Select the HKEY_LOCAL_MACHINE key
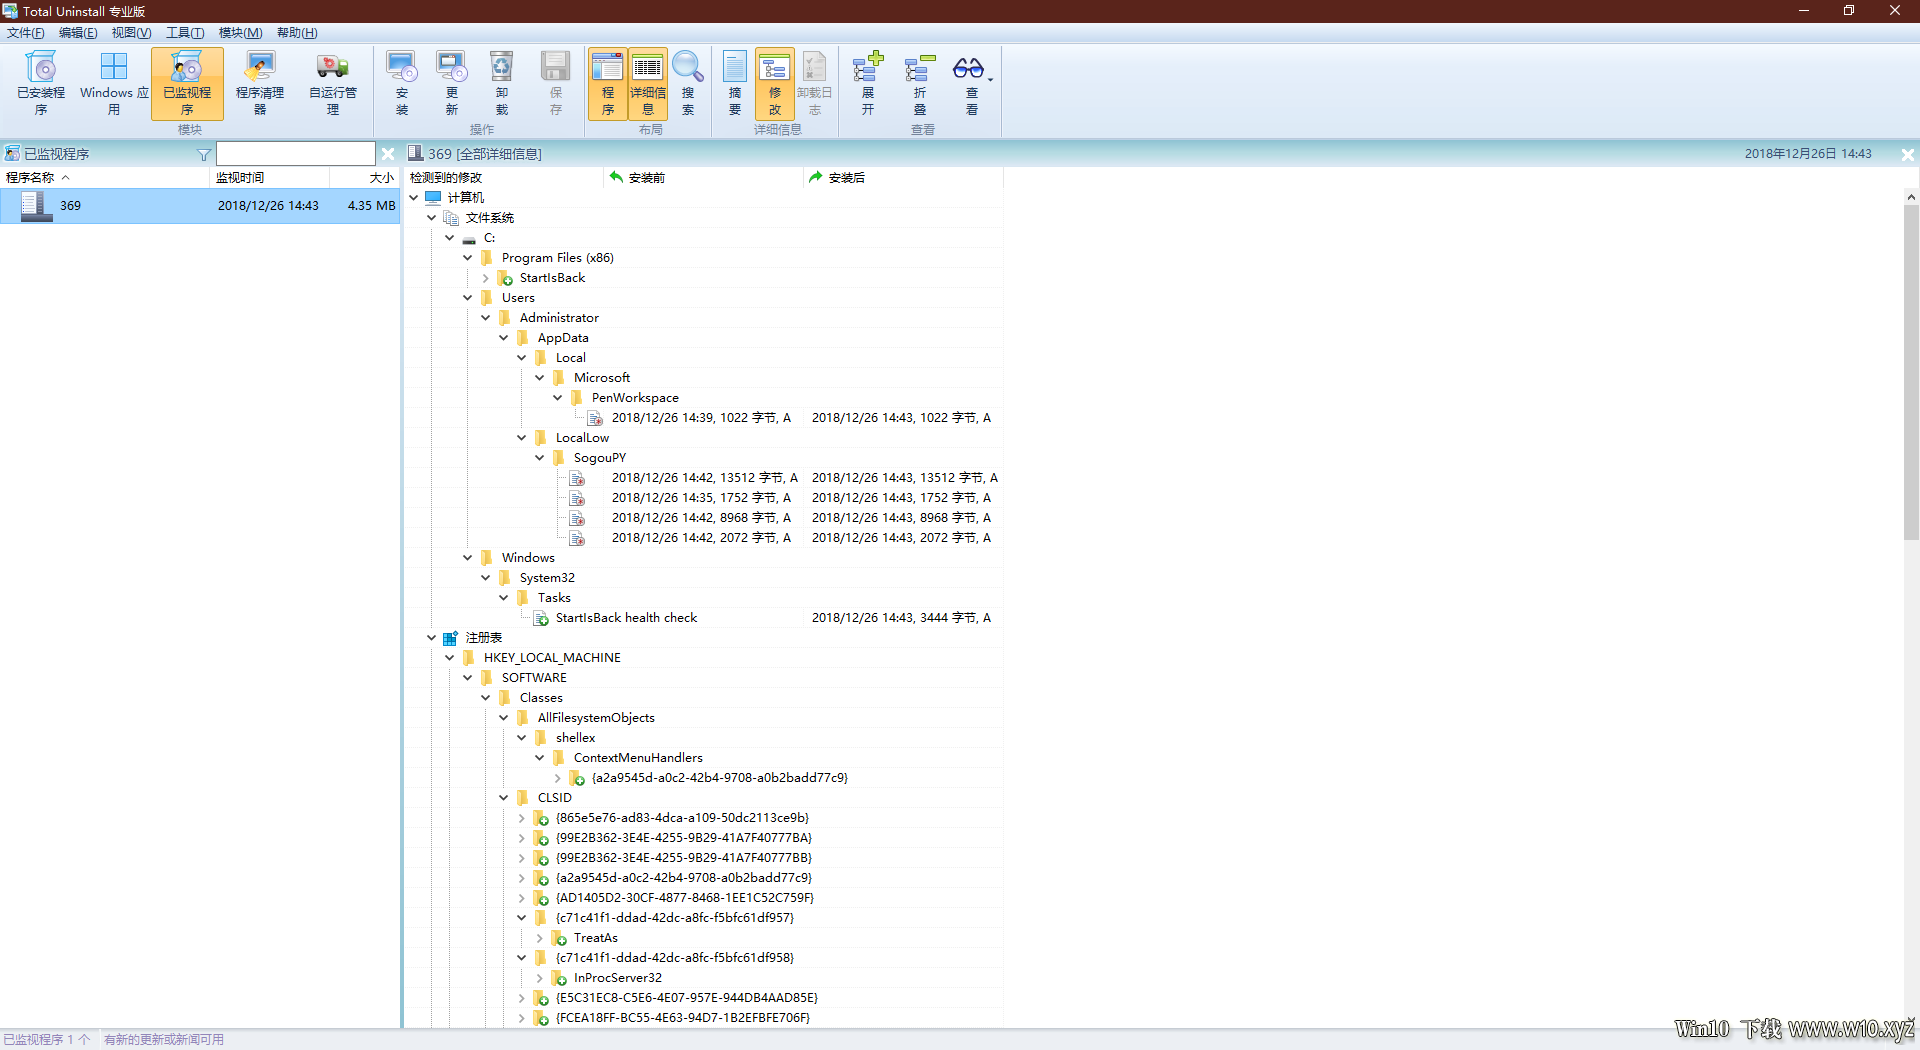The width and height of the screenshot is (1920, 1050). (552, 657)
